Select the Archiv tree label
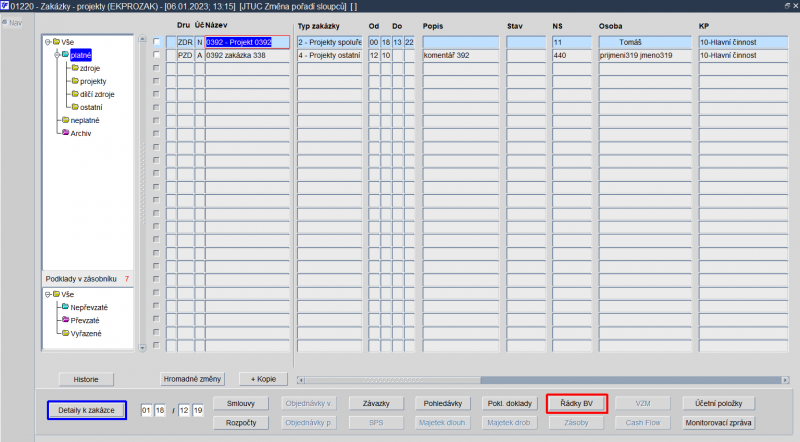Screen dimensions: 800x442 point(81,133)
